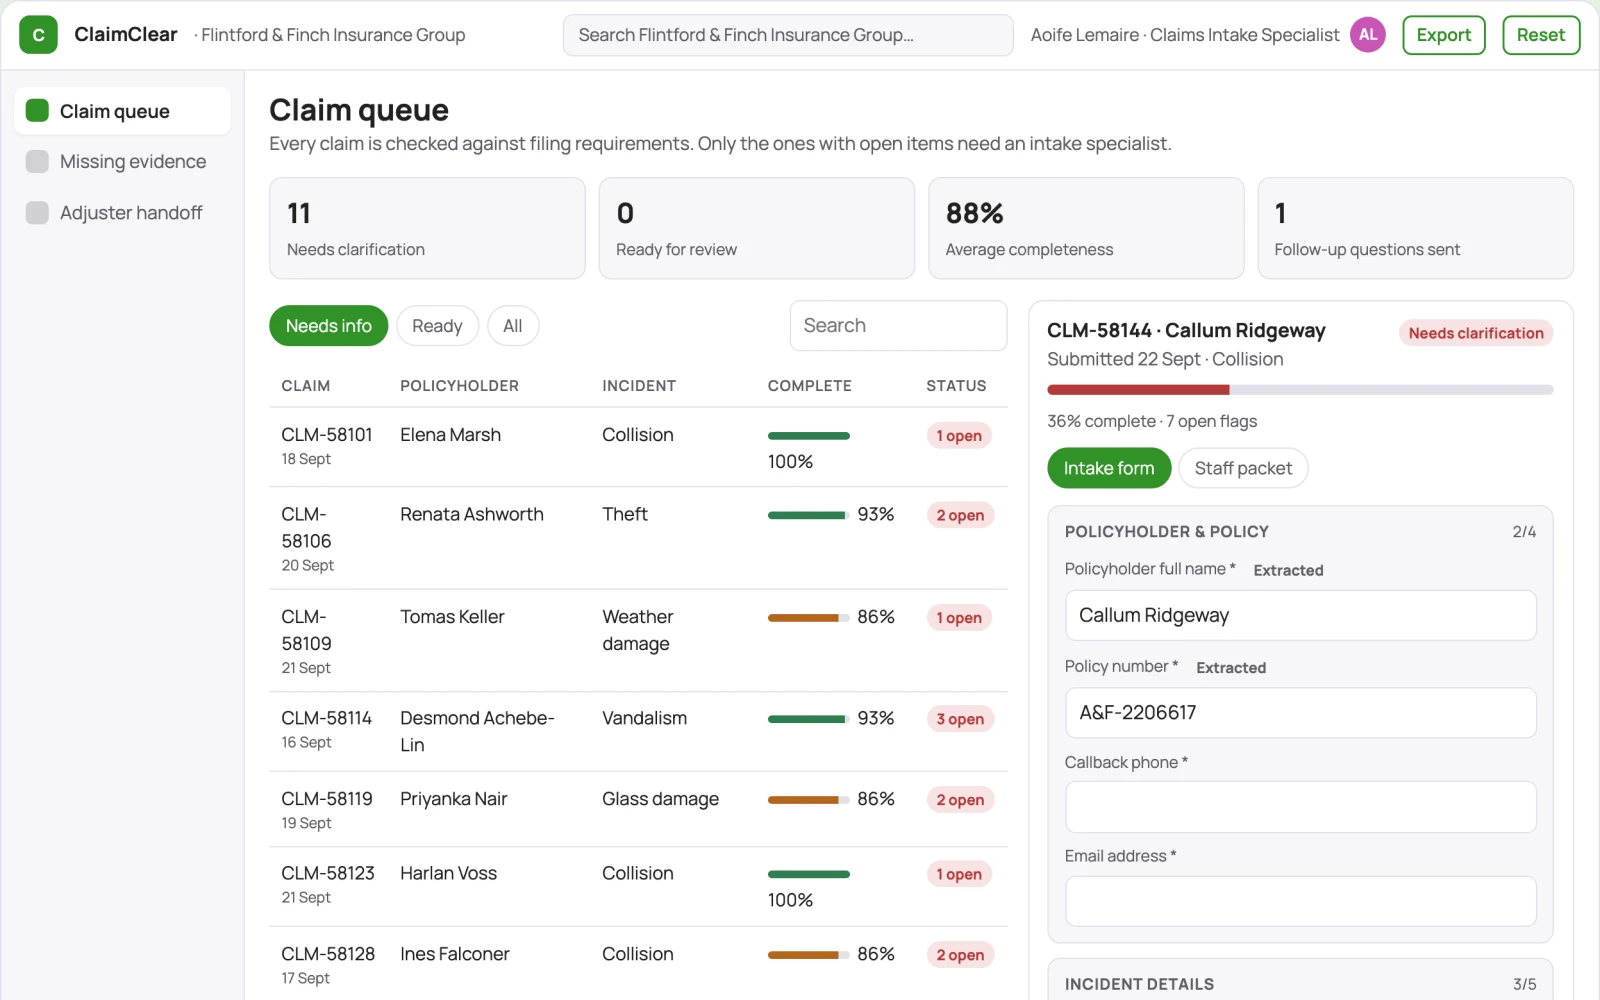
Task: Open the AL user avatar
Action: click(x=1368, y=35)
